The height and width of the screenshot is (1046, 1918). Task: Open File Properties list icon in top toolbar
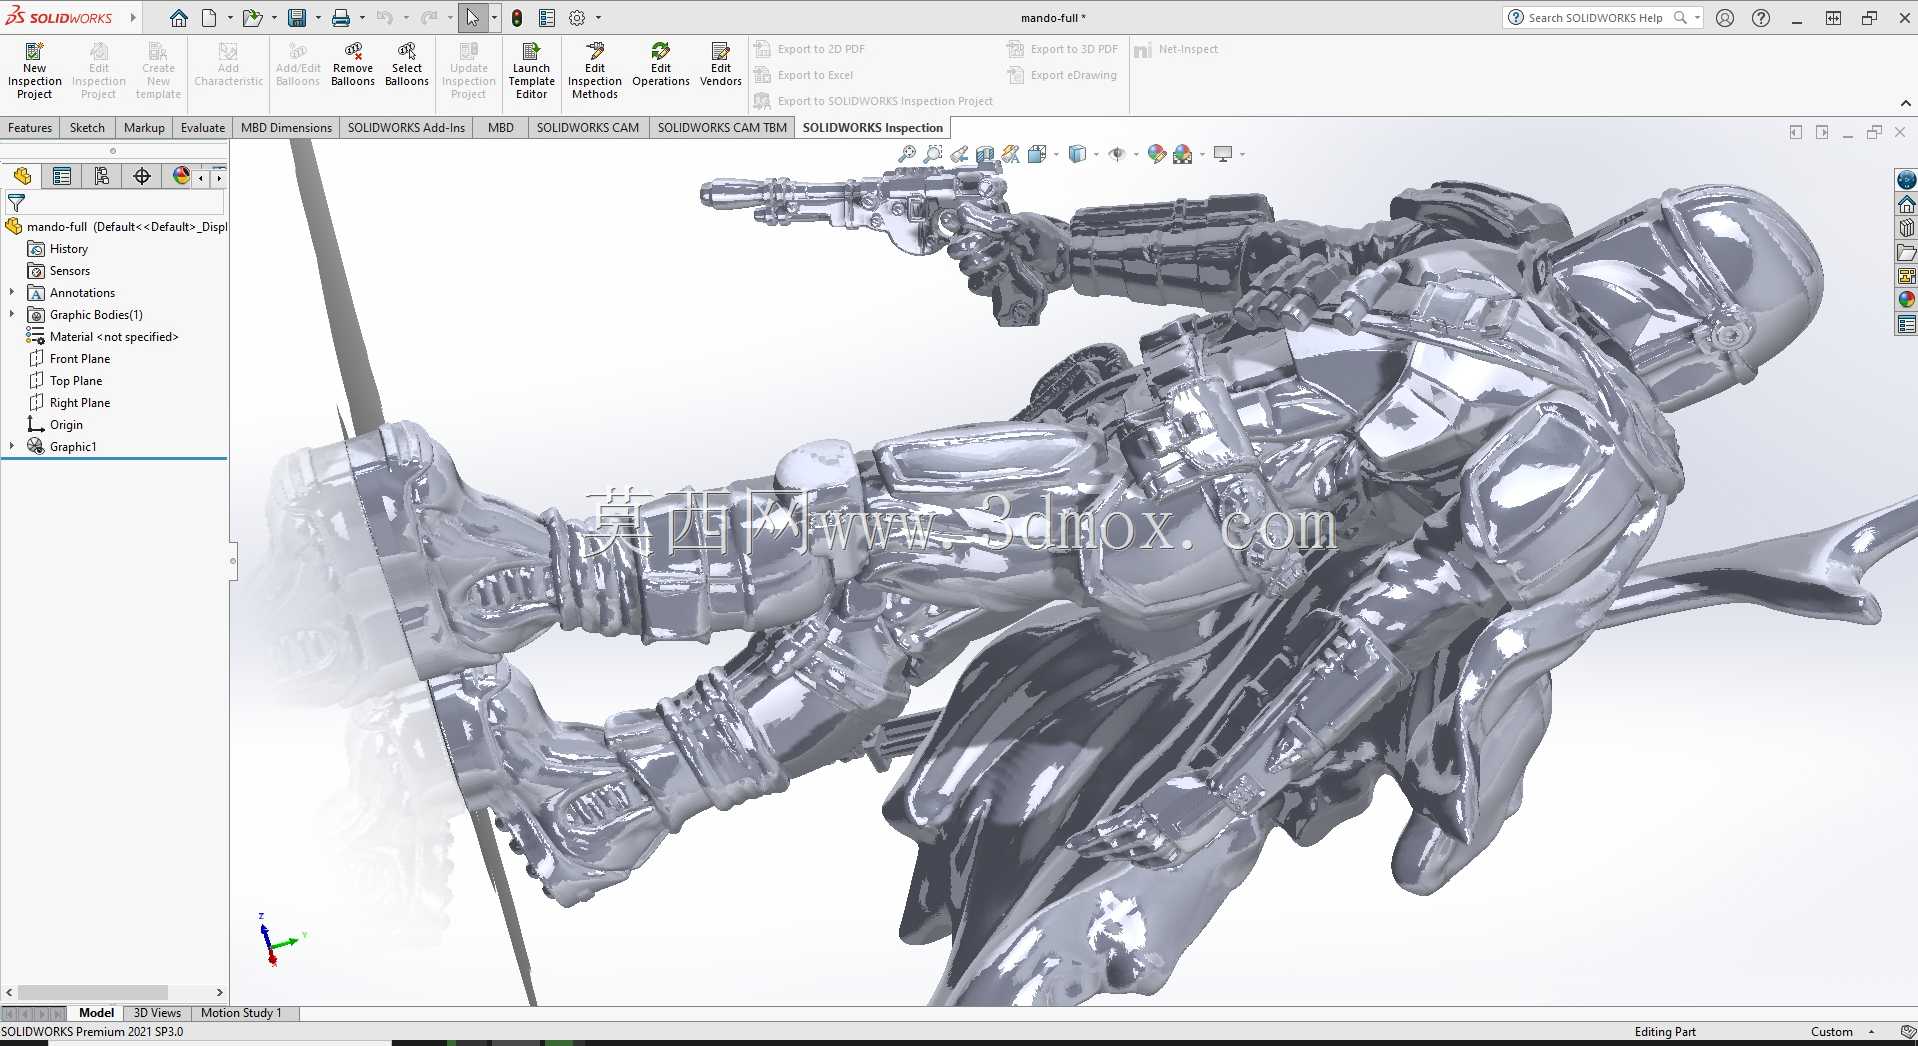[547, 18]
